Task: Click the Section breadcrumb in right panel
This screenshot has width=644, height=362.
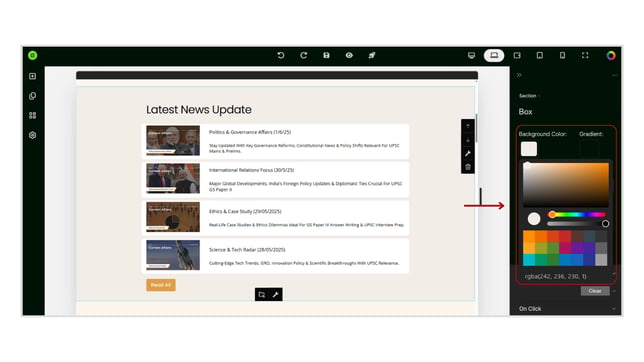Action: pos(527,96)
